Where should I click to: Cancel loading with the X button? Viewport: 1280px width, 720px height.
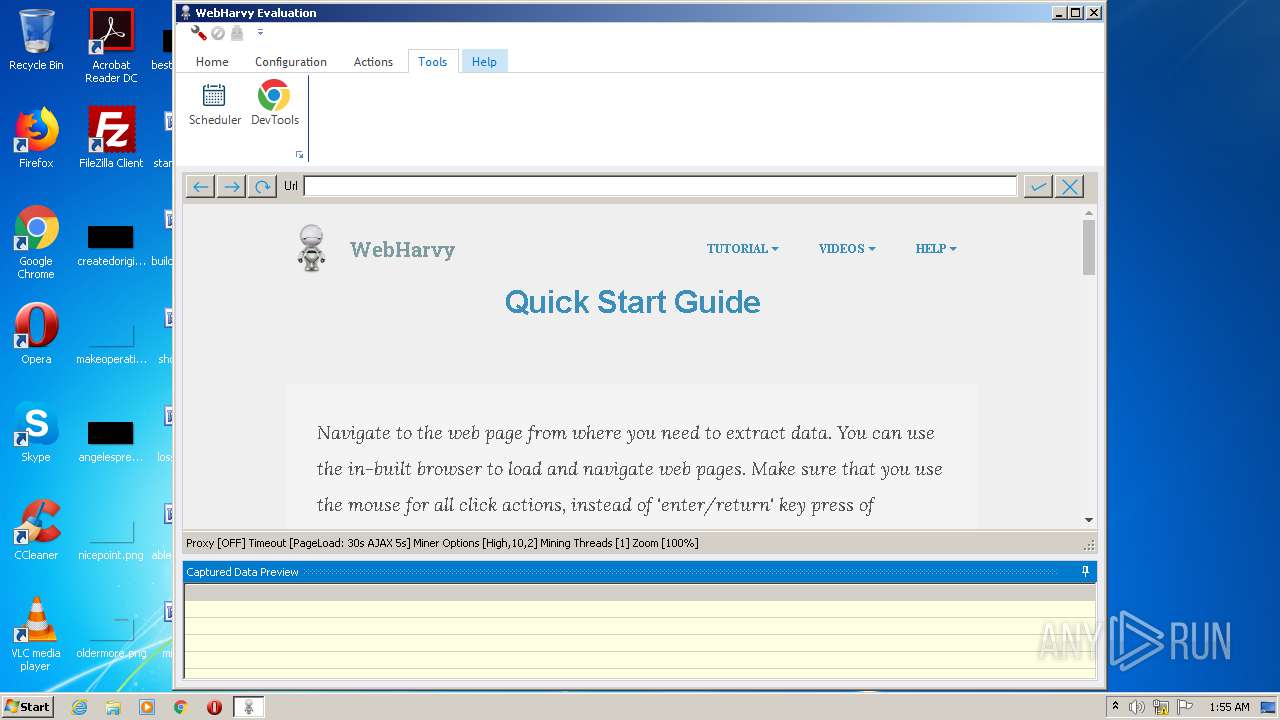pyautogui.click(x=1069, y=186)
